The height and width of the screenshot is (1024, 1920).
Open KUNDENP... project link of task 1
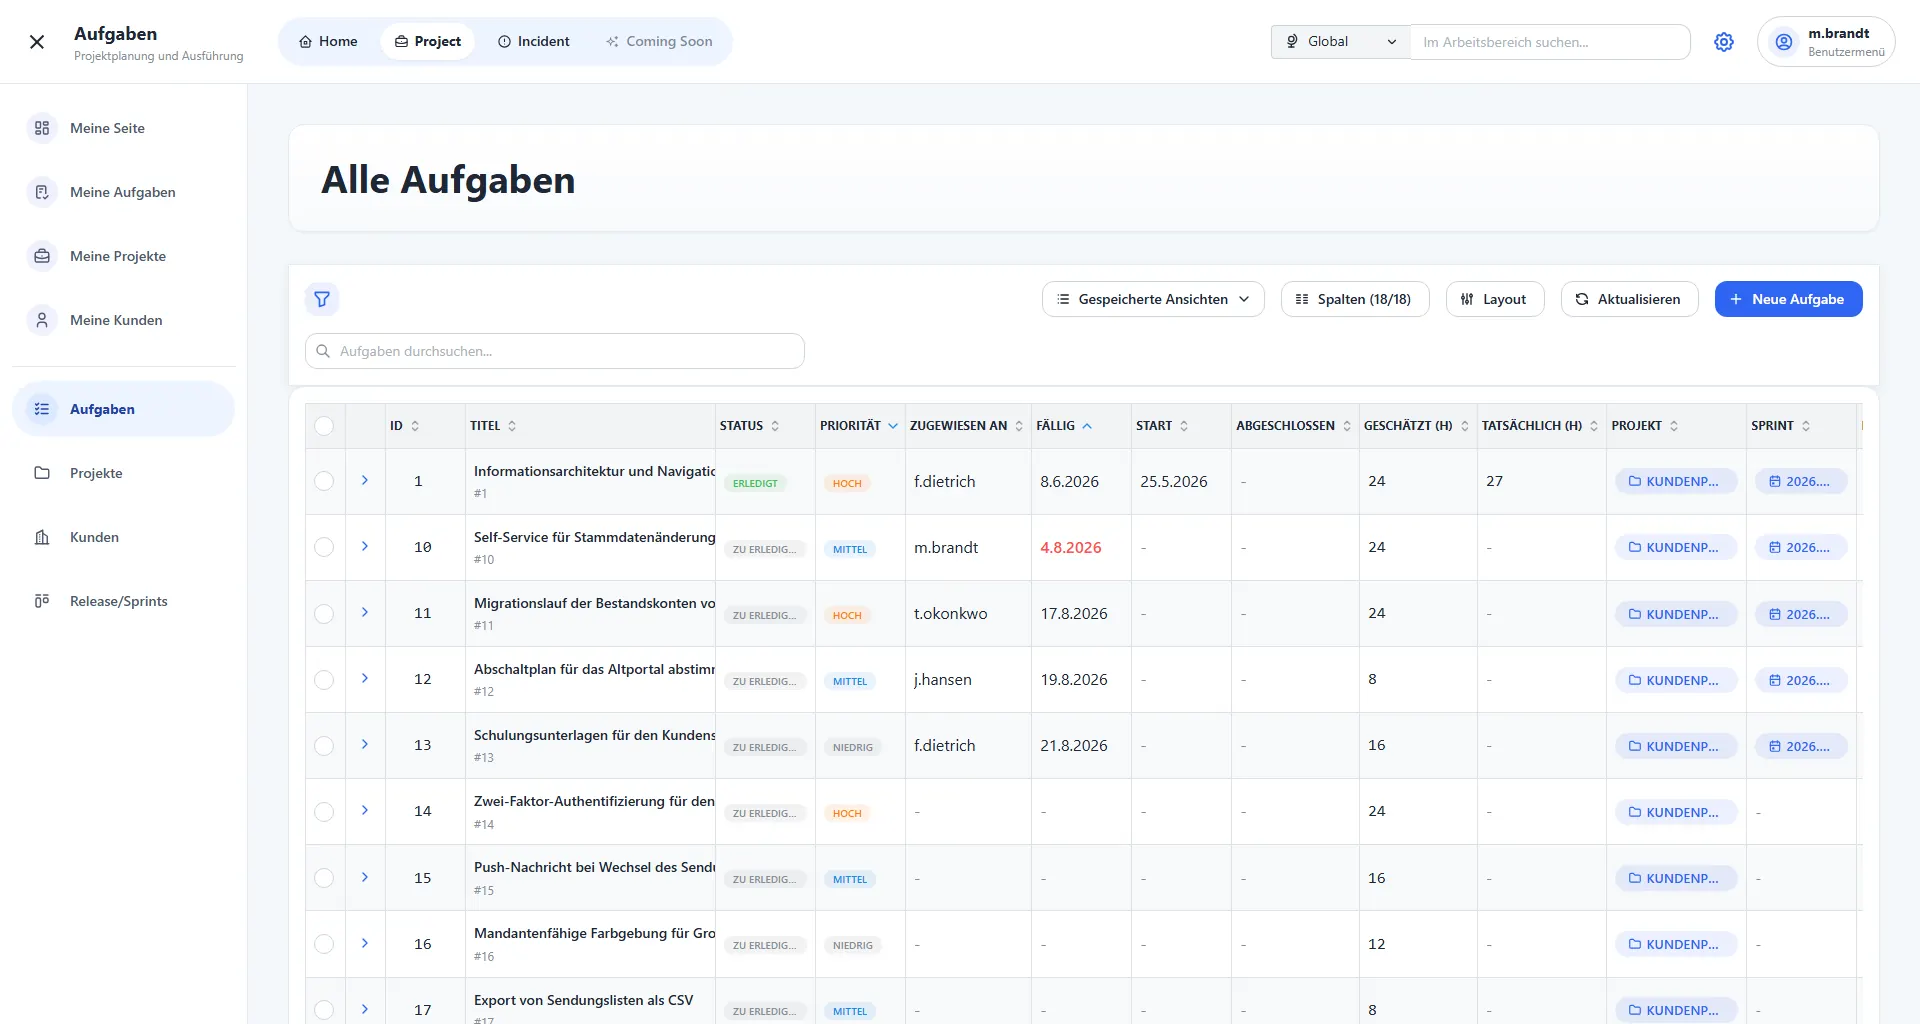point(1675,481)
